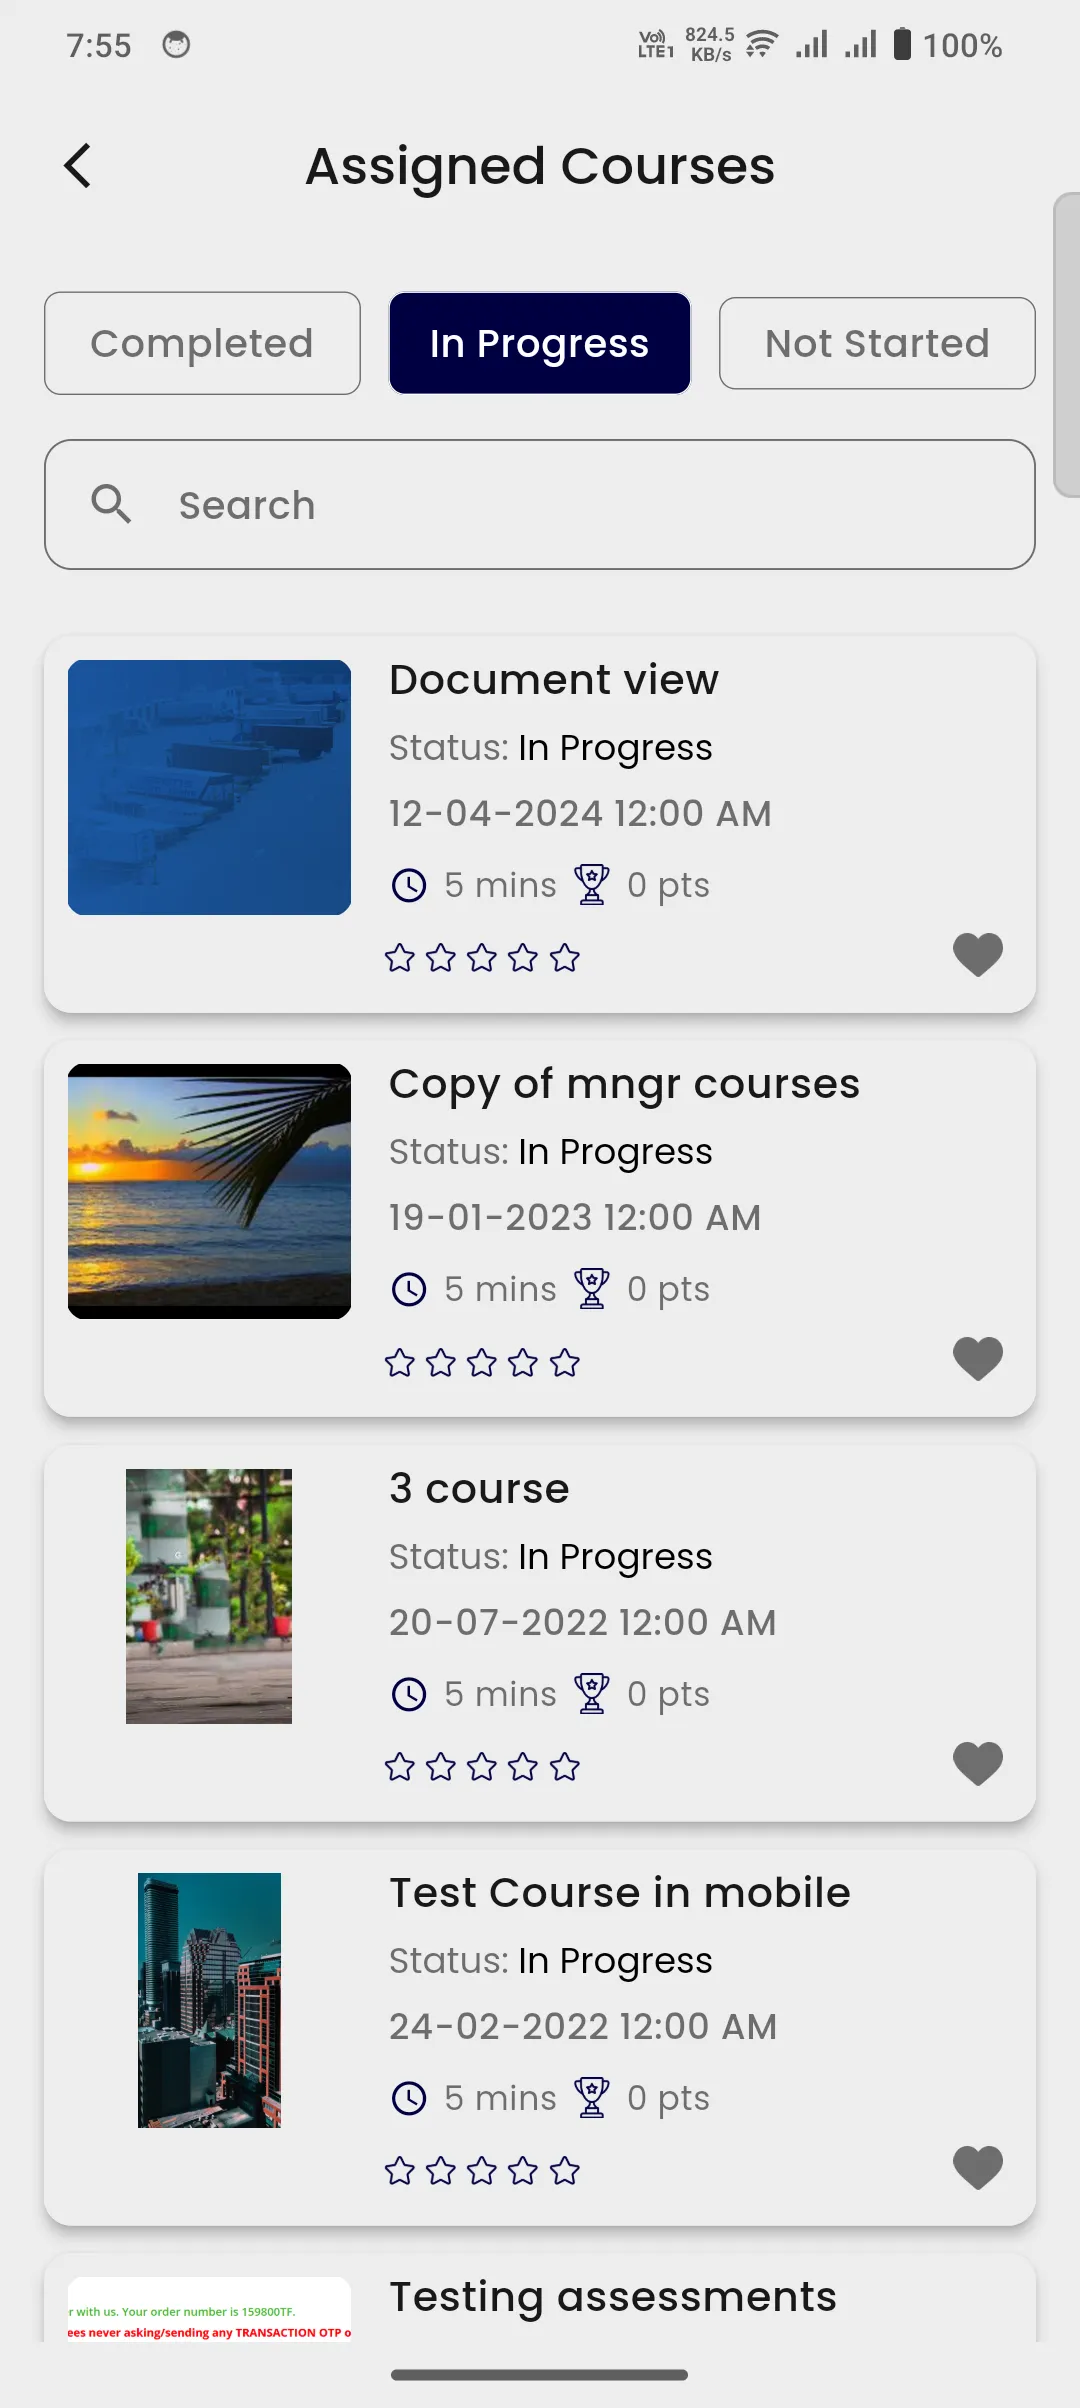The image size is (1080, 2408).
Task: Tap the date 12-04-2024 12:00 AM
Action: pyautogui.click(x=580, y=814)
